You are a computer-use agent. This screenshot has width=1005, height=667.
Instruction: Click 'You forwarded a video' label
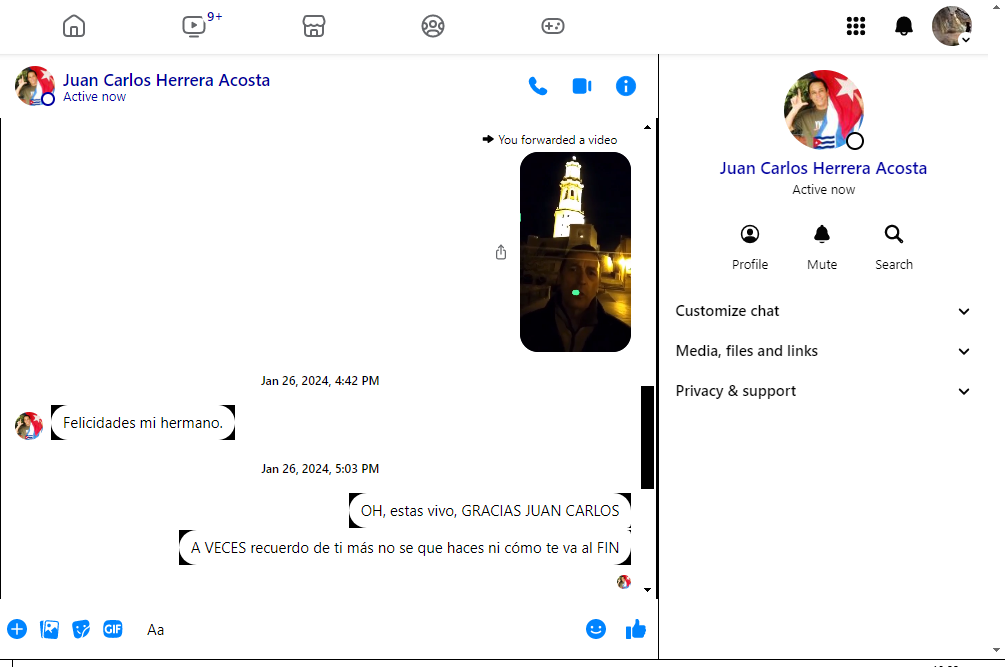pos(558,140)
